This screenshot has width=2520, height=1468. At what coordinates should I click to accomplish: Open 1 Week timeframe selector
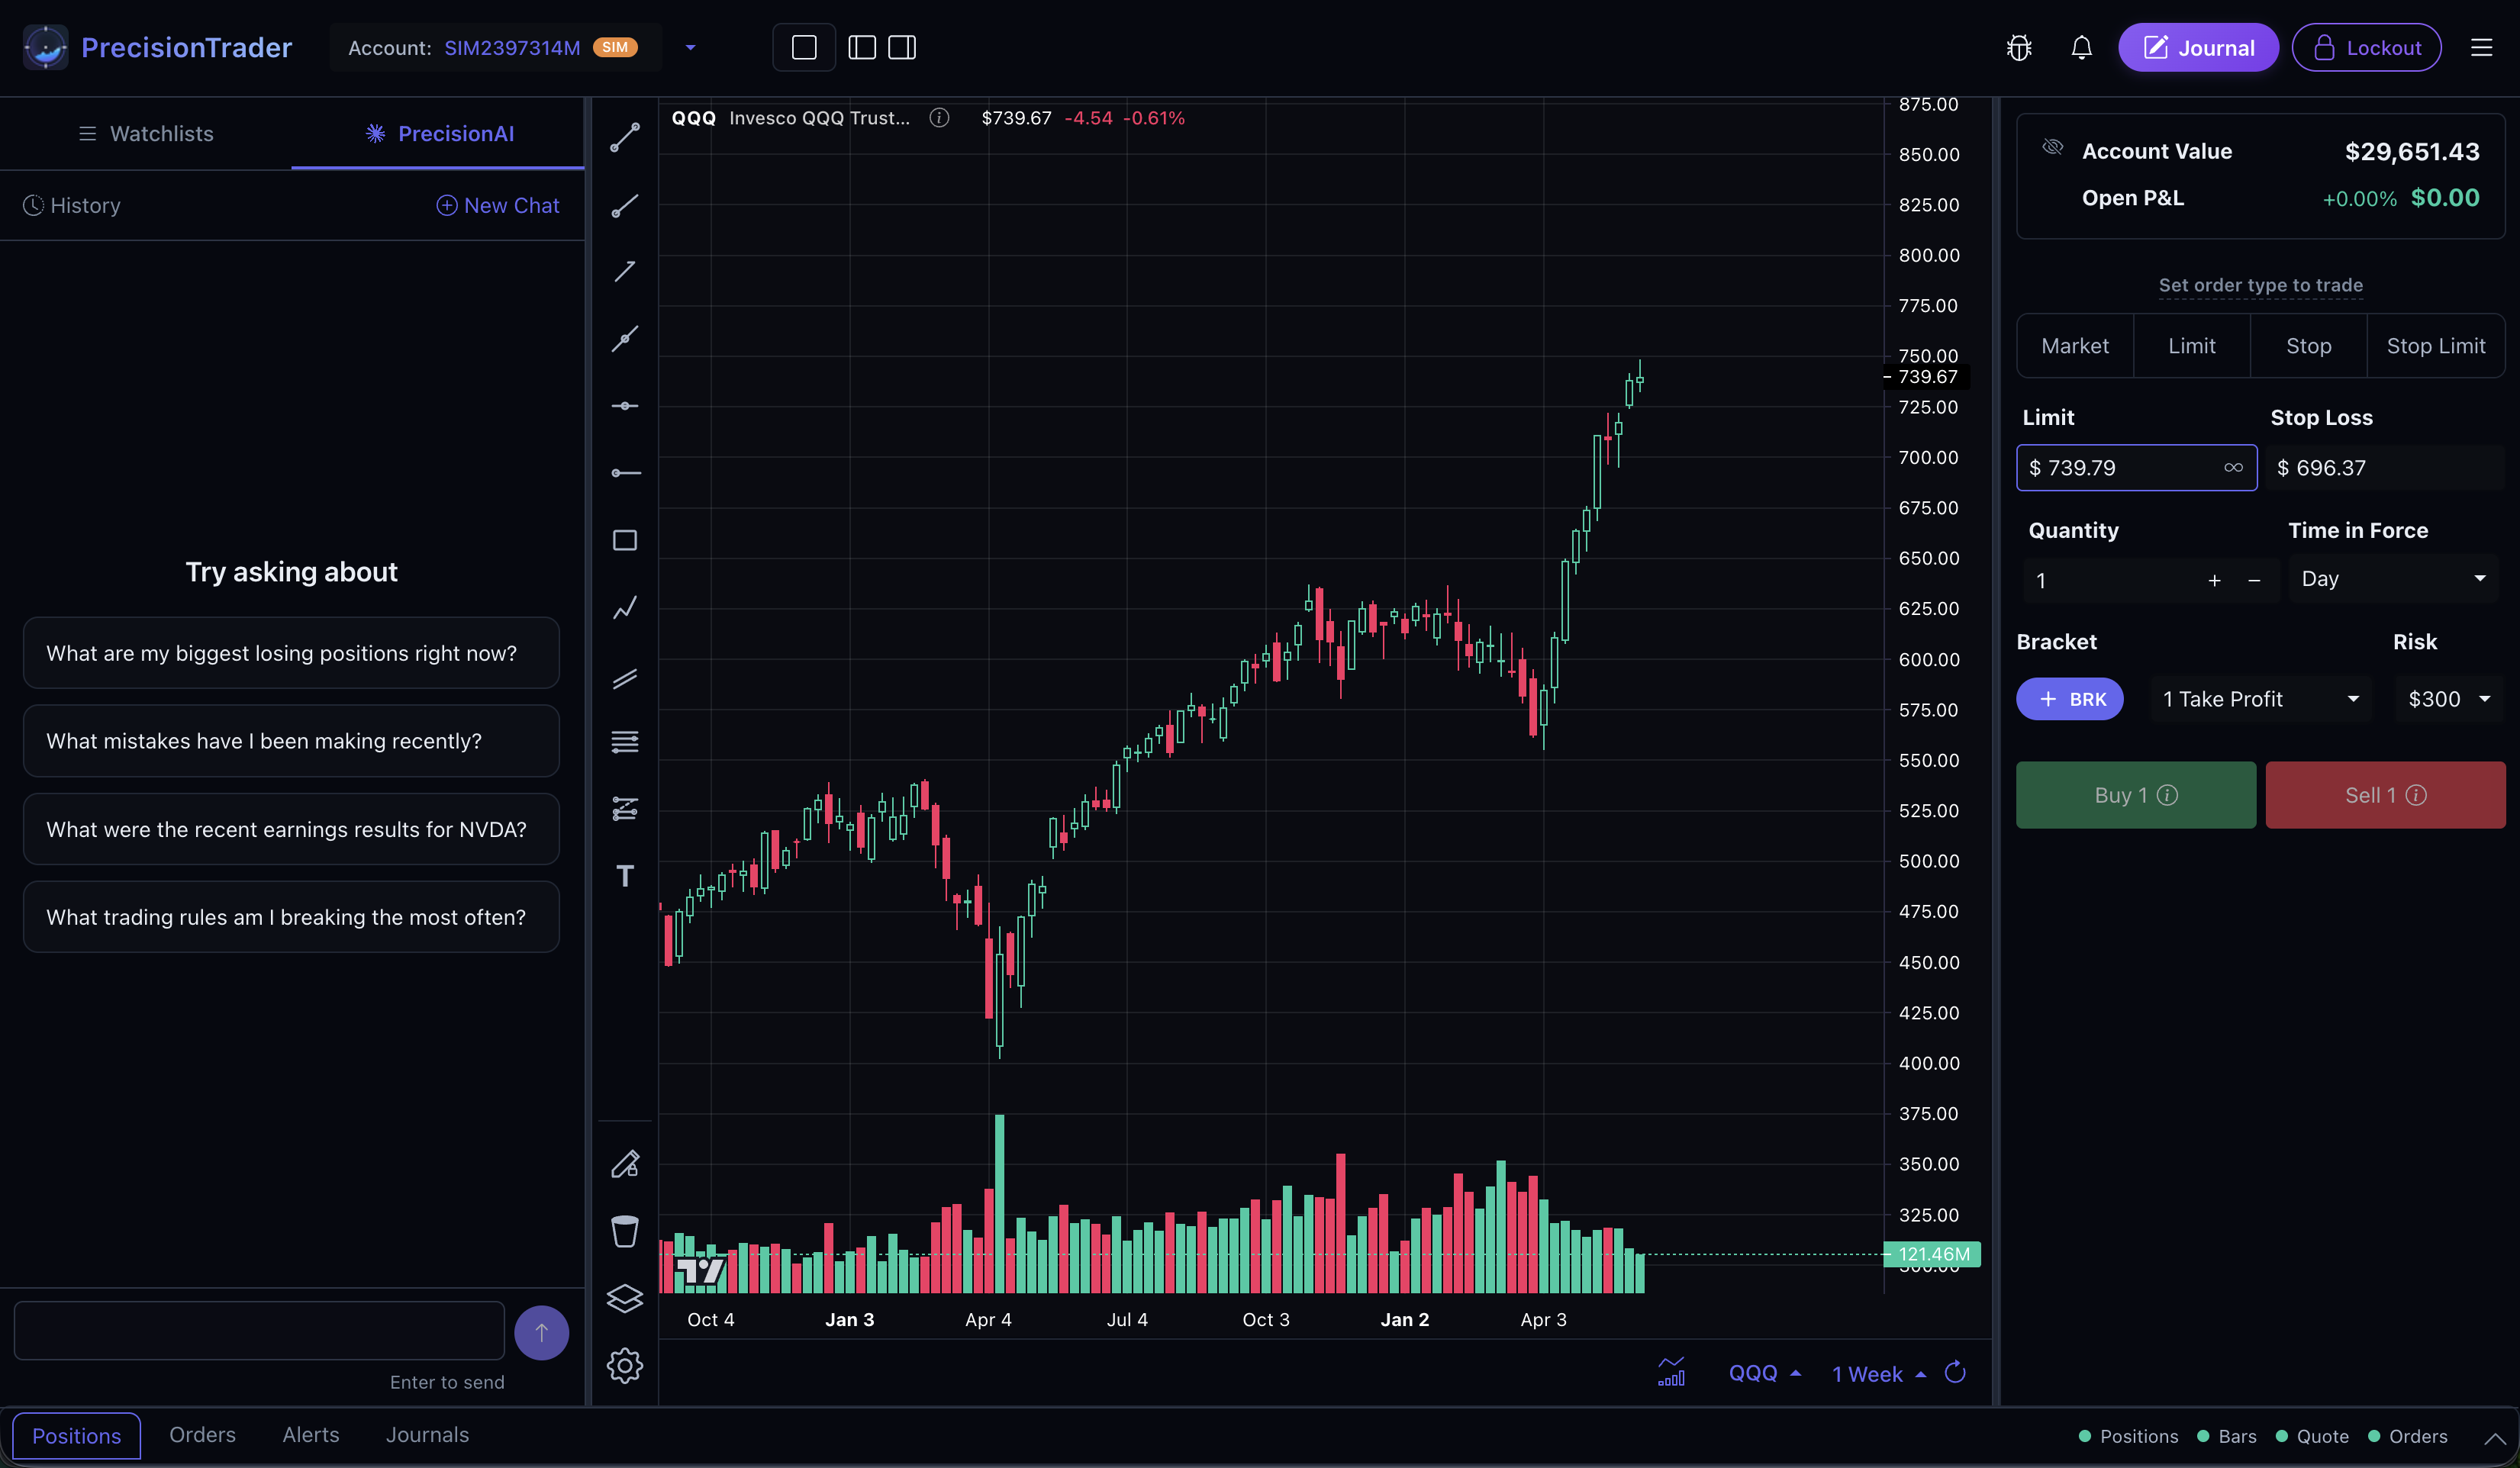click(x=1878, y=1373)
